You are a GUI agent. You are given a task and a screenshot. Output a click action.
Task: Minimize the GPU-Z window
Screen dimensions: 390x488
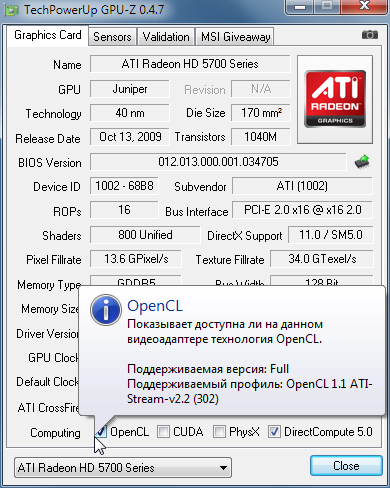(x=300, y=6)
